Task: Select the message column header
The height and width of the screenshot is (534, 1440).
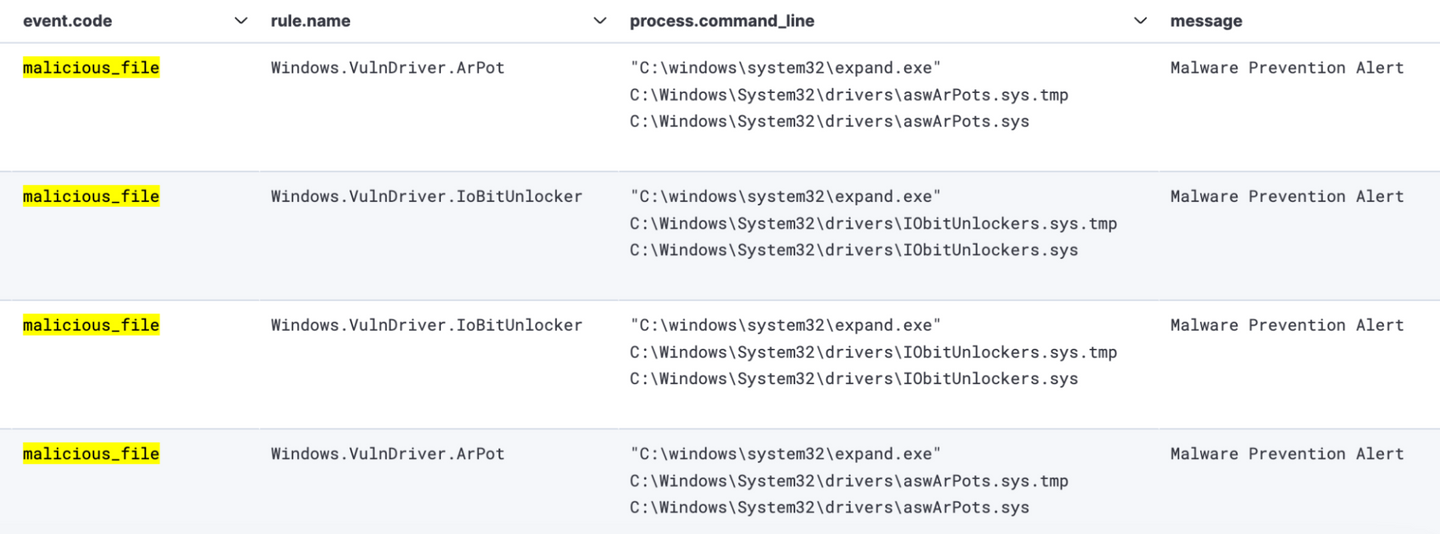Action: (1206, 21)
